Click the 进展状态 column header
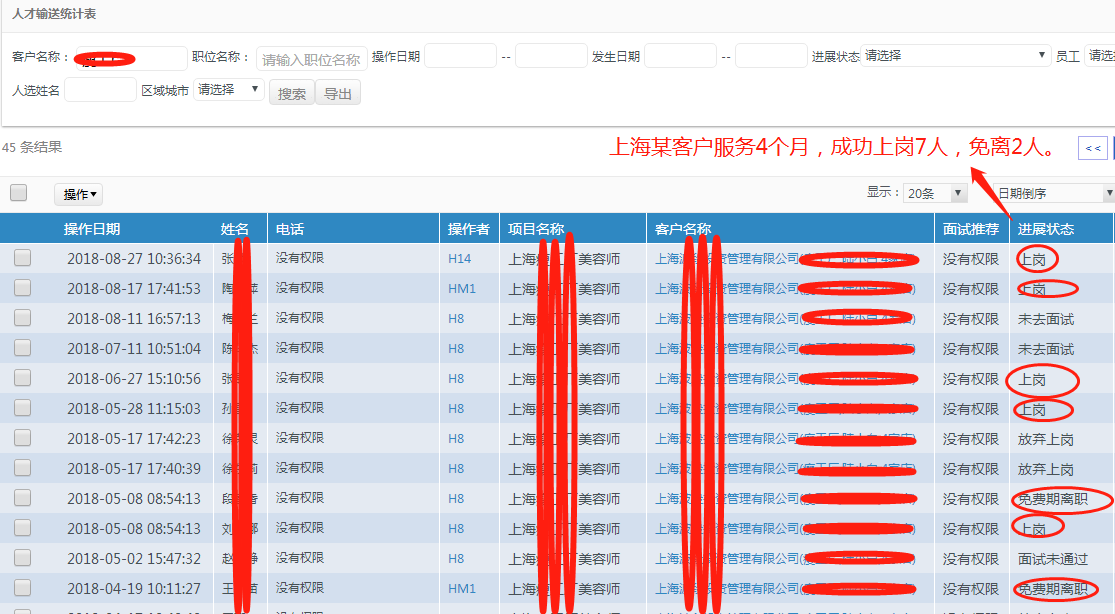Image resolution: width=1115 pixels, height=614 pixels. (1045, 229)
